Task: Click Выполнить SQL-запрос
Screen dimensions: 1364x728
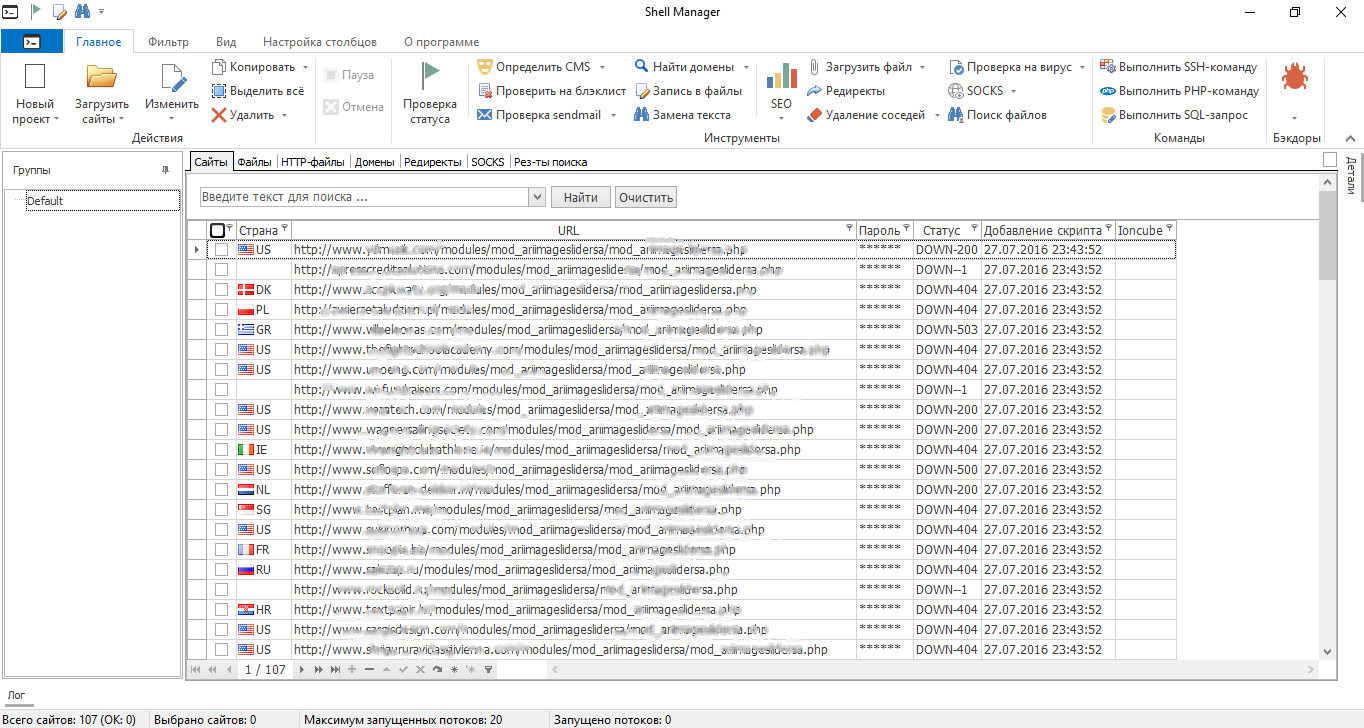Action: 1173,115
